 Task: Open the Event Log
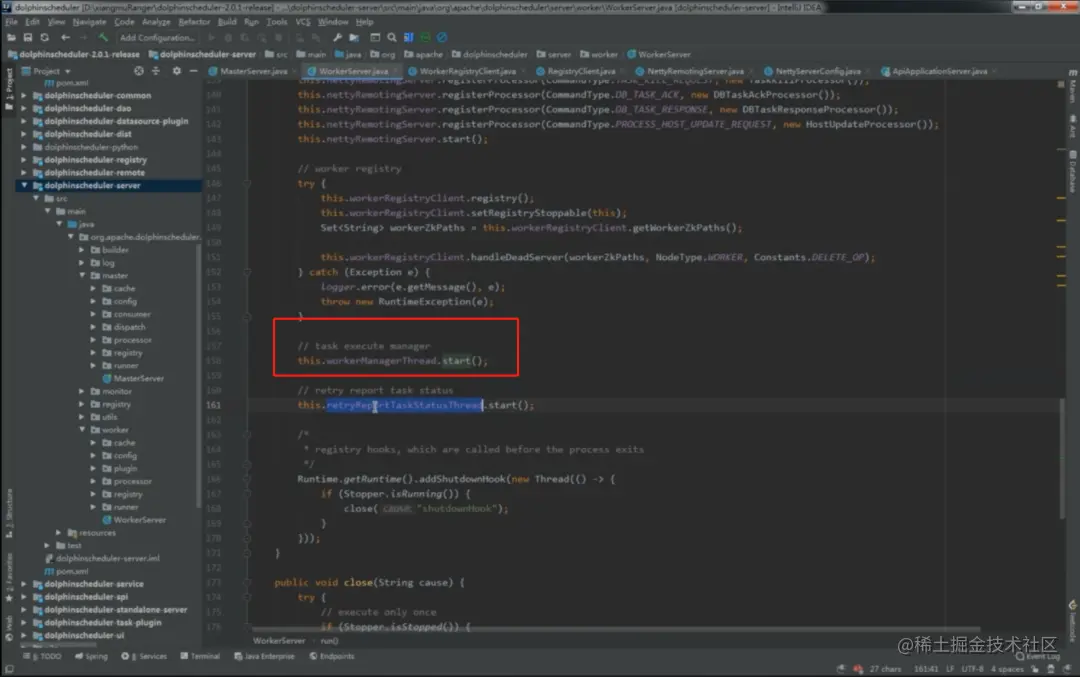click(x=1039, y=657)
